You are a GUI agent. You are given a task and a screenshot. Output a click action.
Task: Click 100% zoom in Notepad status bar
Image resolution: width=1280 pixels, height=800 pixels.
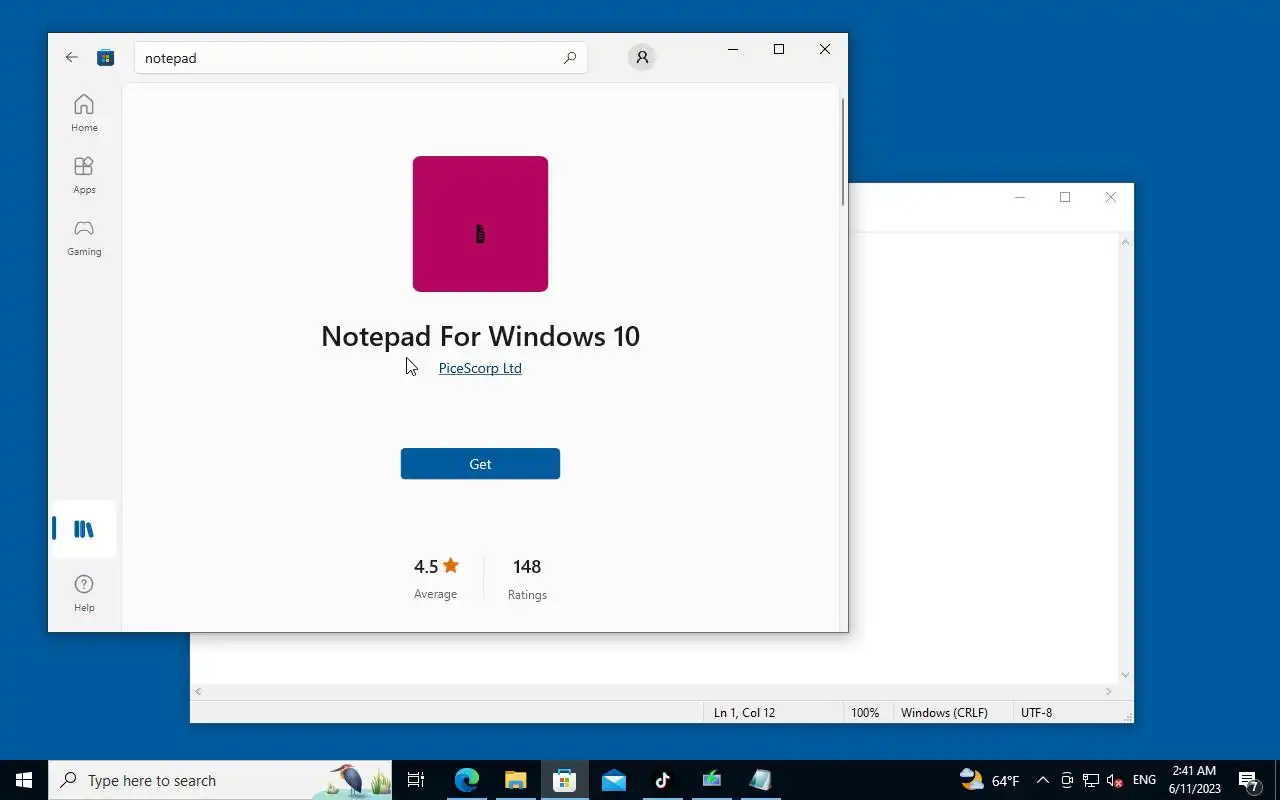pyautogui.click(x=865, y=713)
